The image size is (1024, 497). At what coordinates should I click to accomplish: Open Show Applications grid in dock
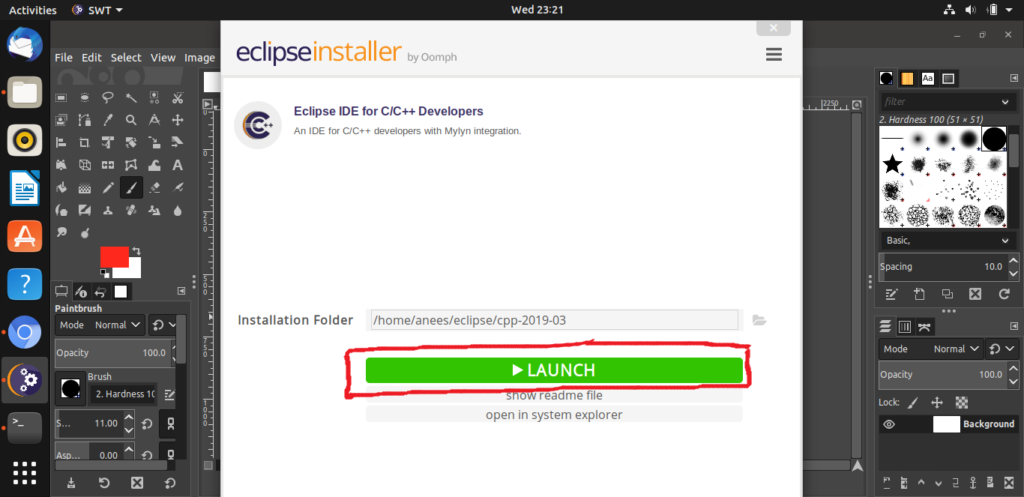24,472
